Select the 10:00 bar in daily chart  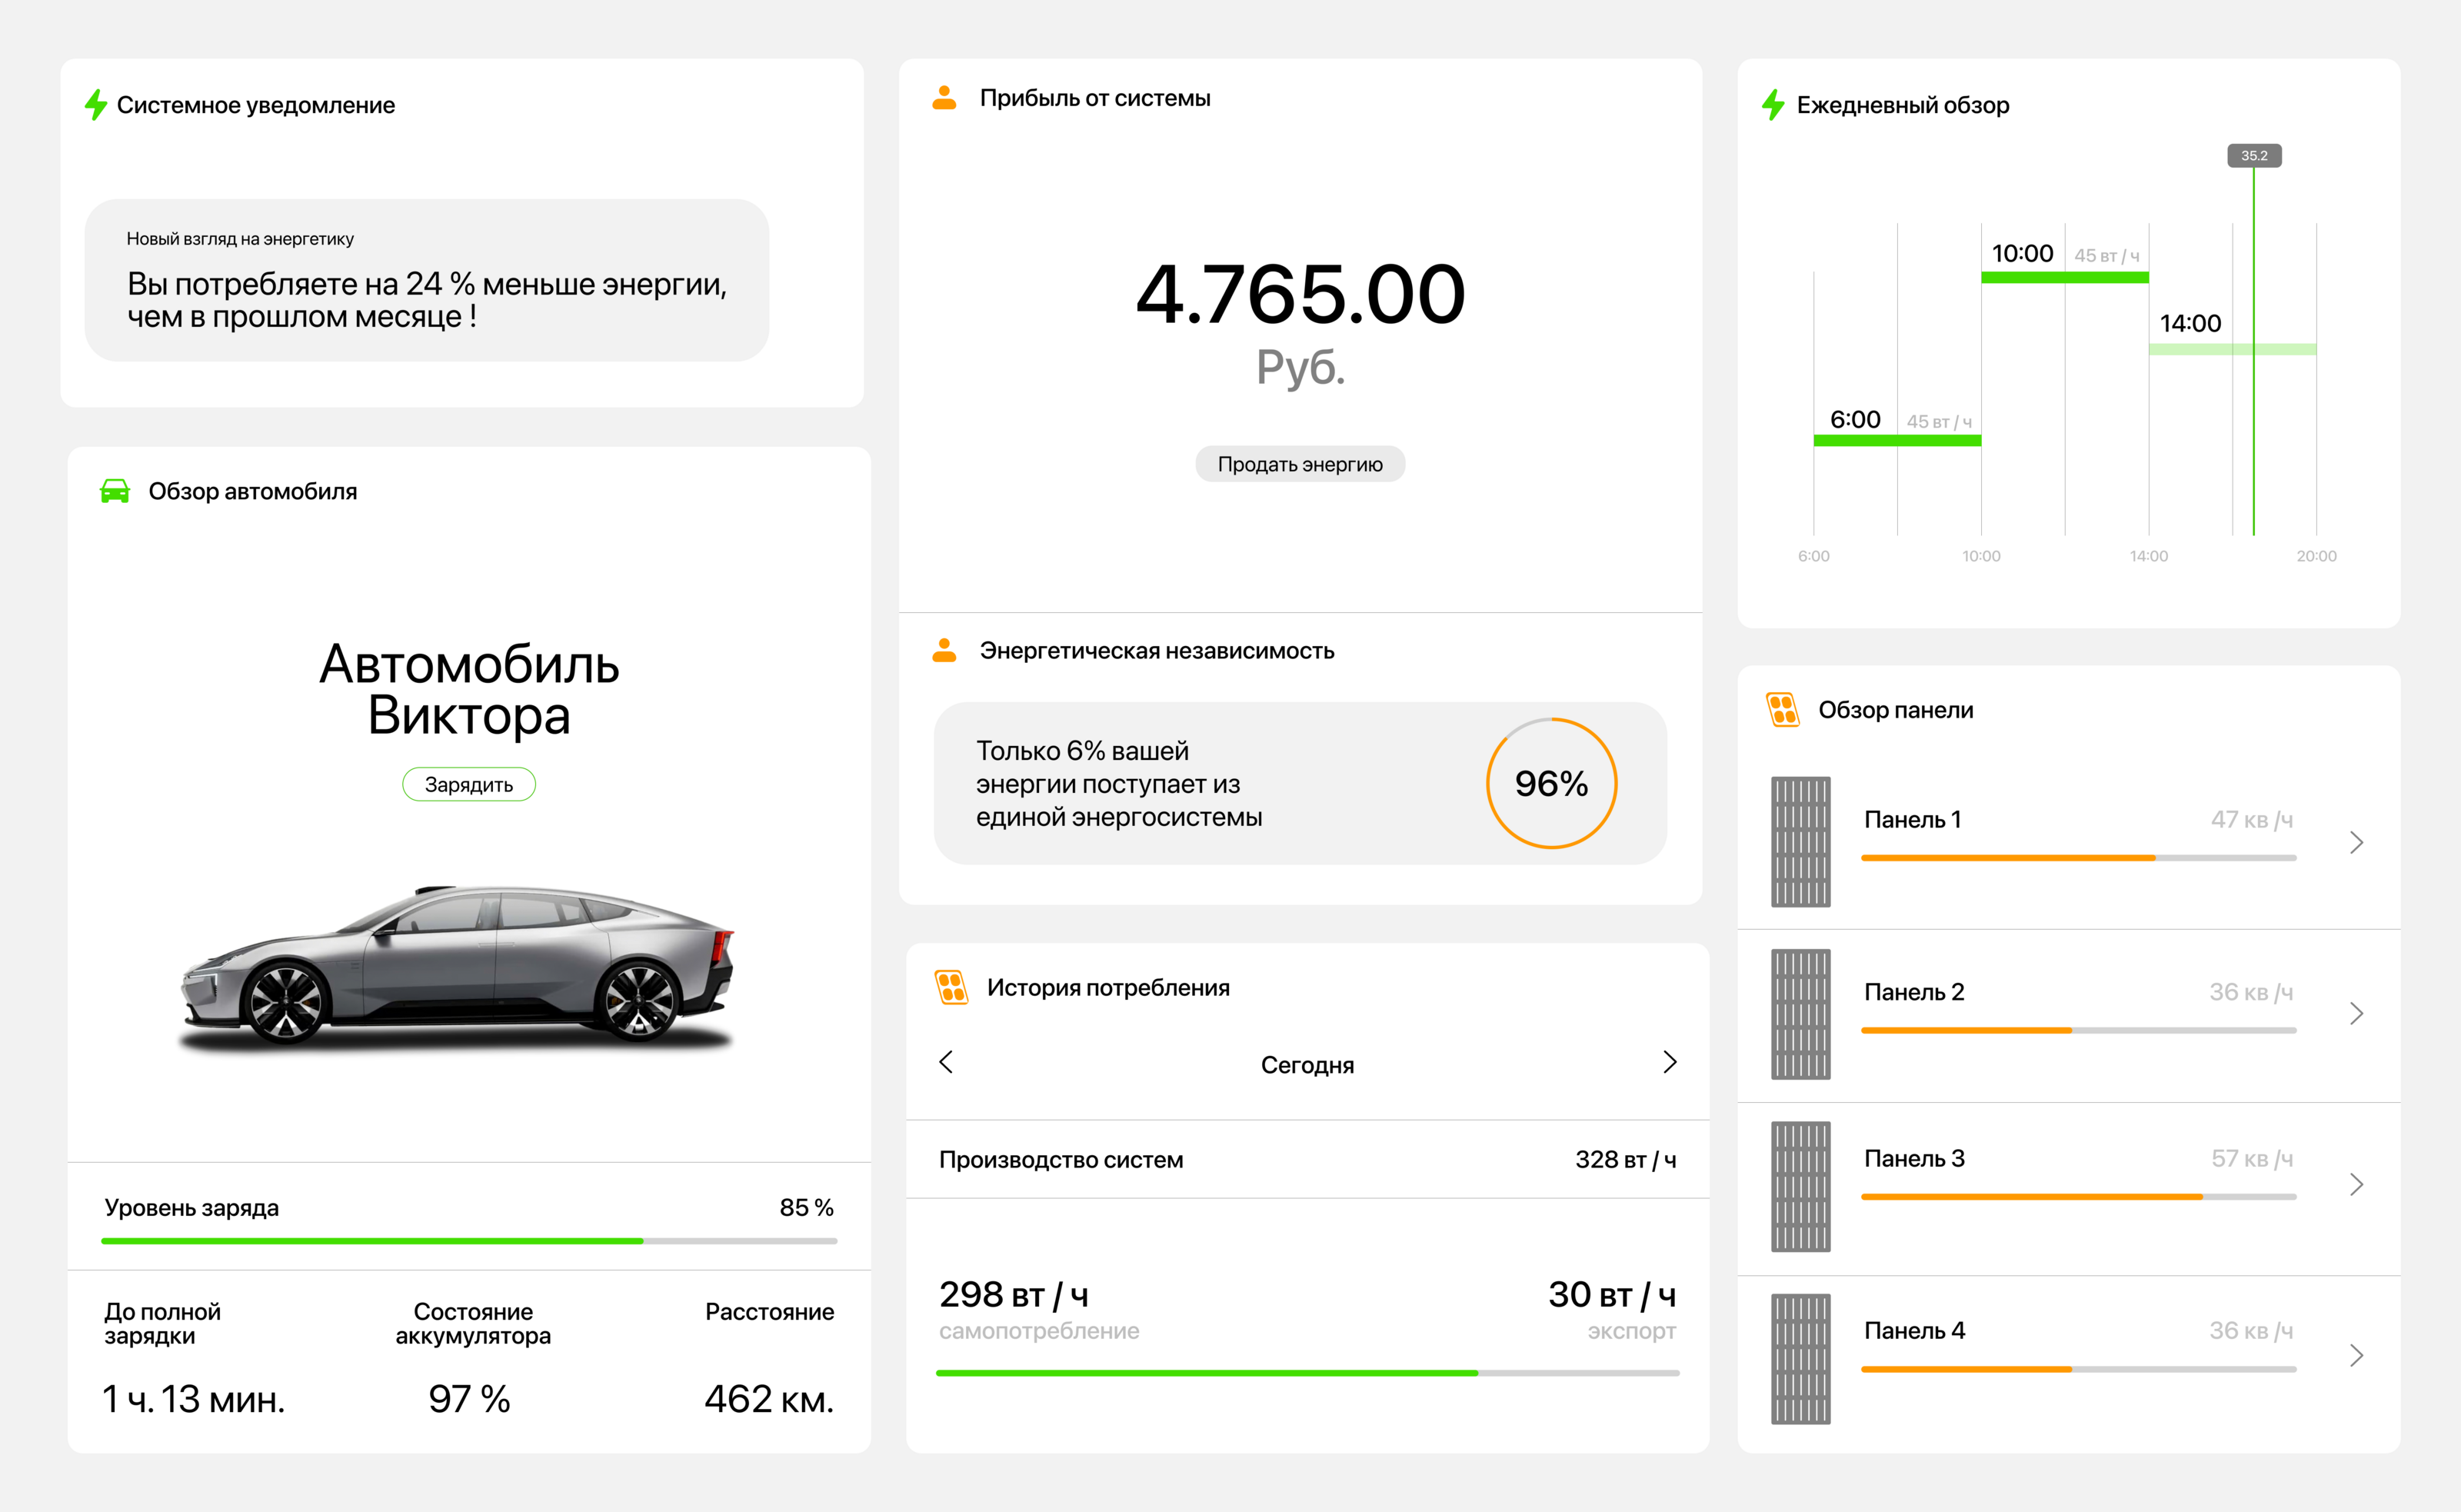click(x=2064, y=277)
